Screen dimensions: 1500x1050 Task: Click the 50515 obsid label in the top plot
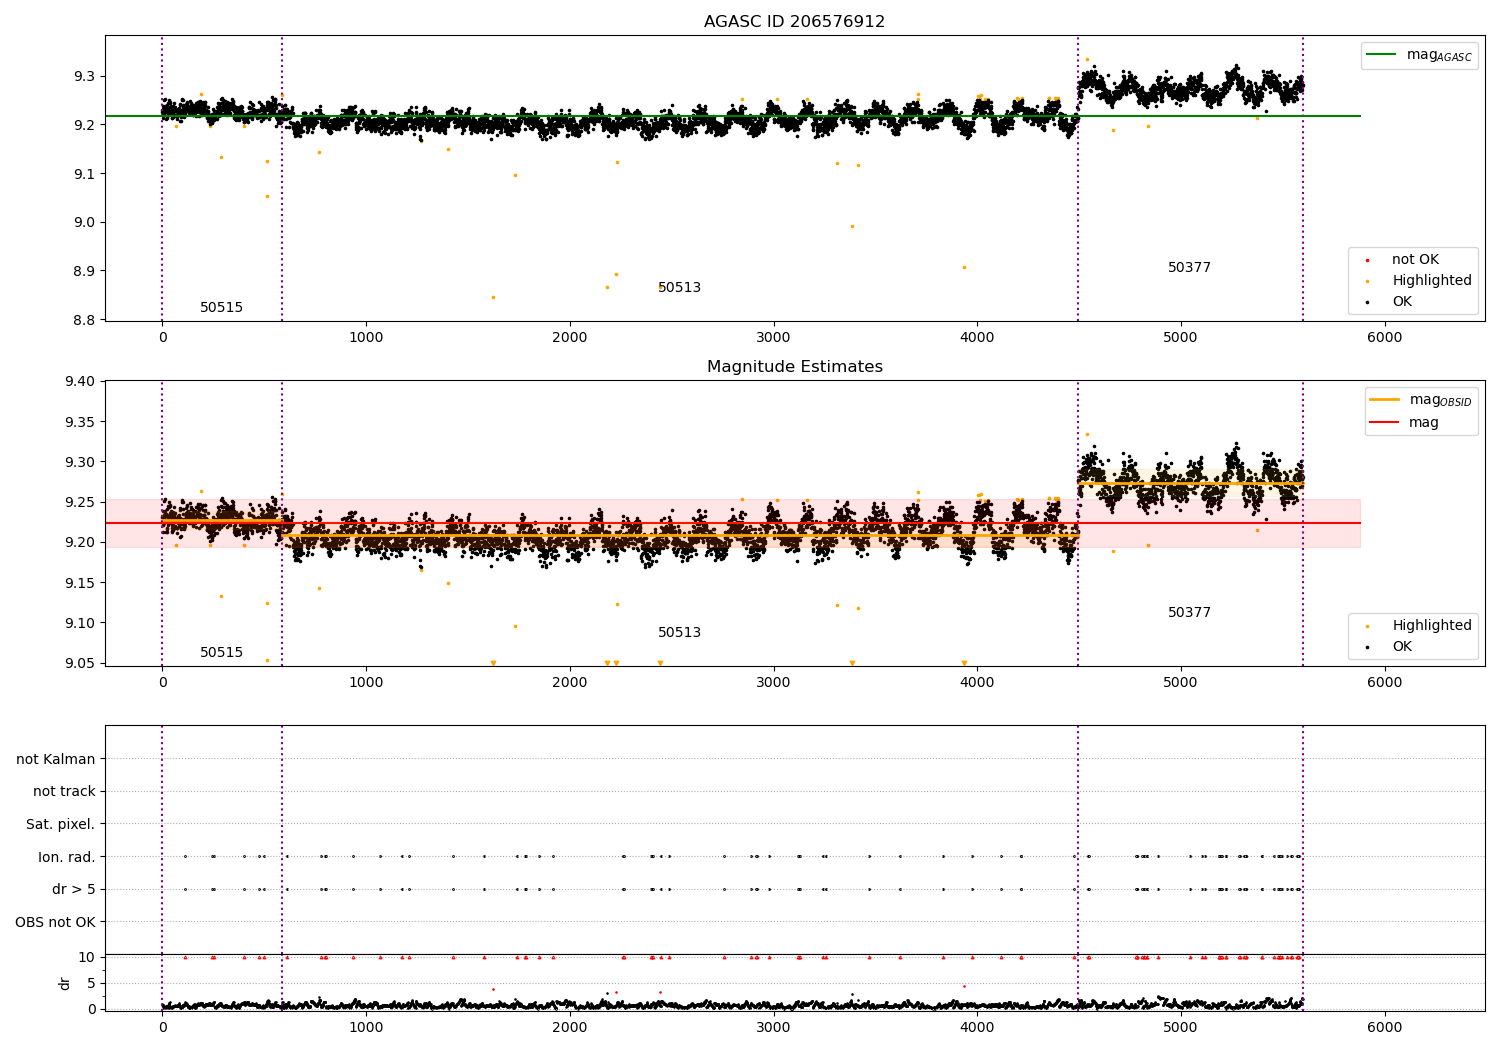coord(221,307)
